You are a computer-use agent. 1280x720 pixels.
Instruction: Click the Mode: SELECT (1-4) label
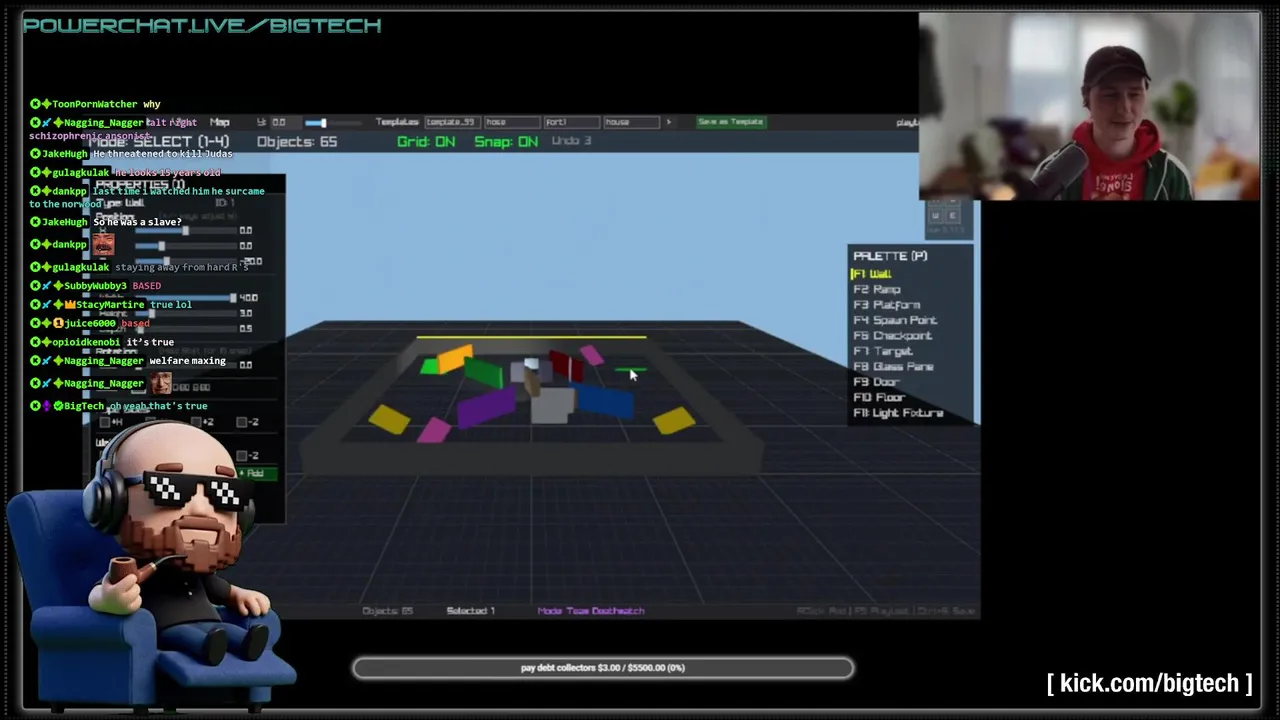(x=159, y=142)
